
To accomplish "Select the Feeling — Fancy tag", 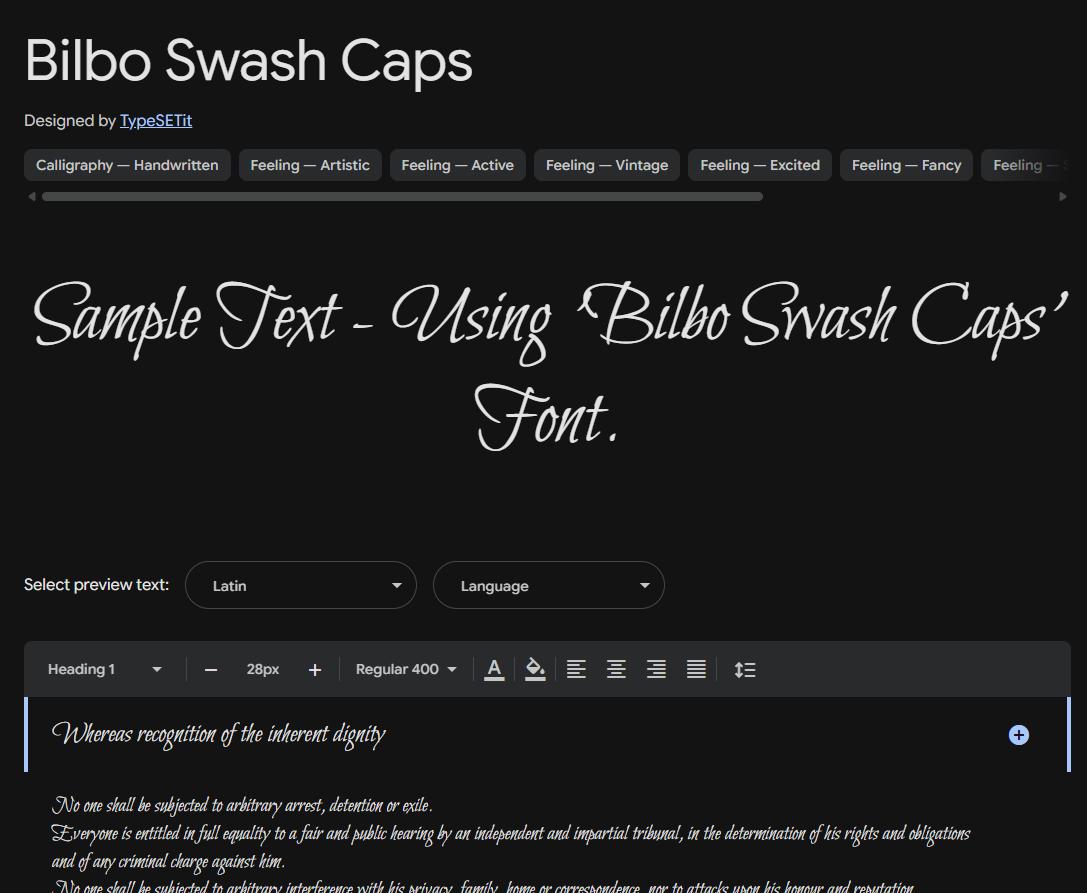I will click(906, 165).
